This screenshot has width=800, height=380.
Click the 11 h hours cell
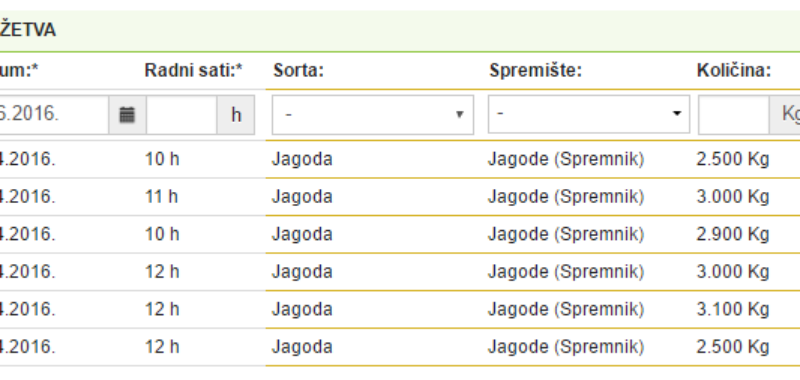click(162, 196)
